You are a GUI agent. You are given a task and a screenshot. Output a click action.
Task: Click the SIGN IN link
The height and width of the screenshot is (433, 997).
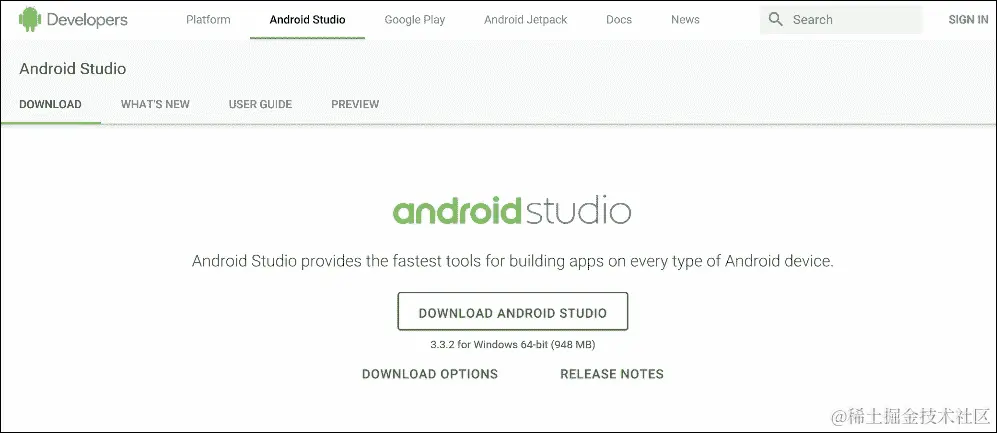pyautogui.click(x=968, y=20)
